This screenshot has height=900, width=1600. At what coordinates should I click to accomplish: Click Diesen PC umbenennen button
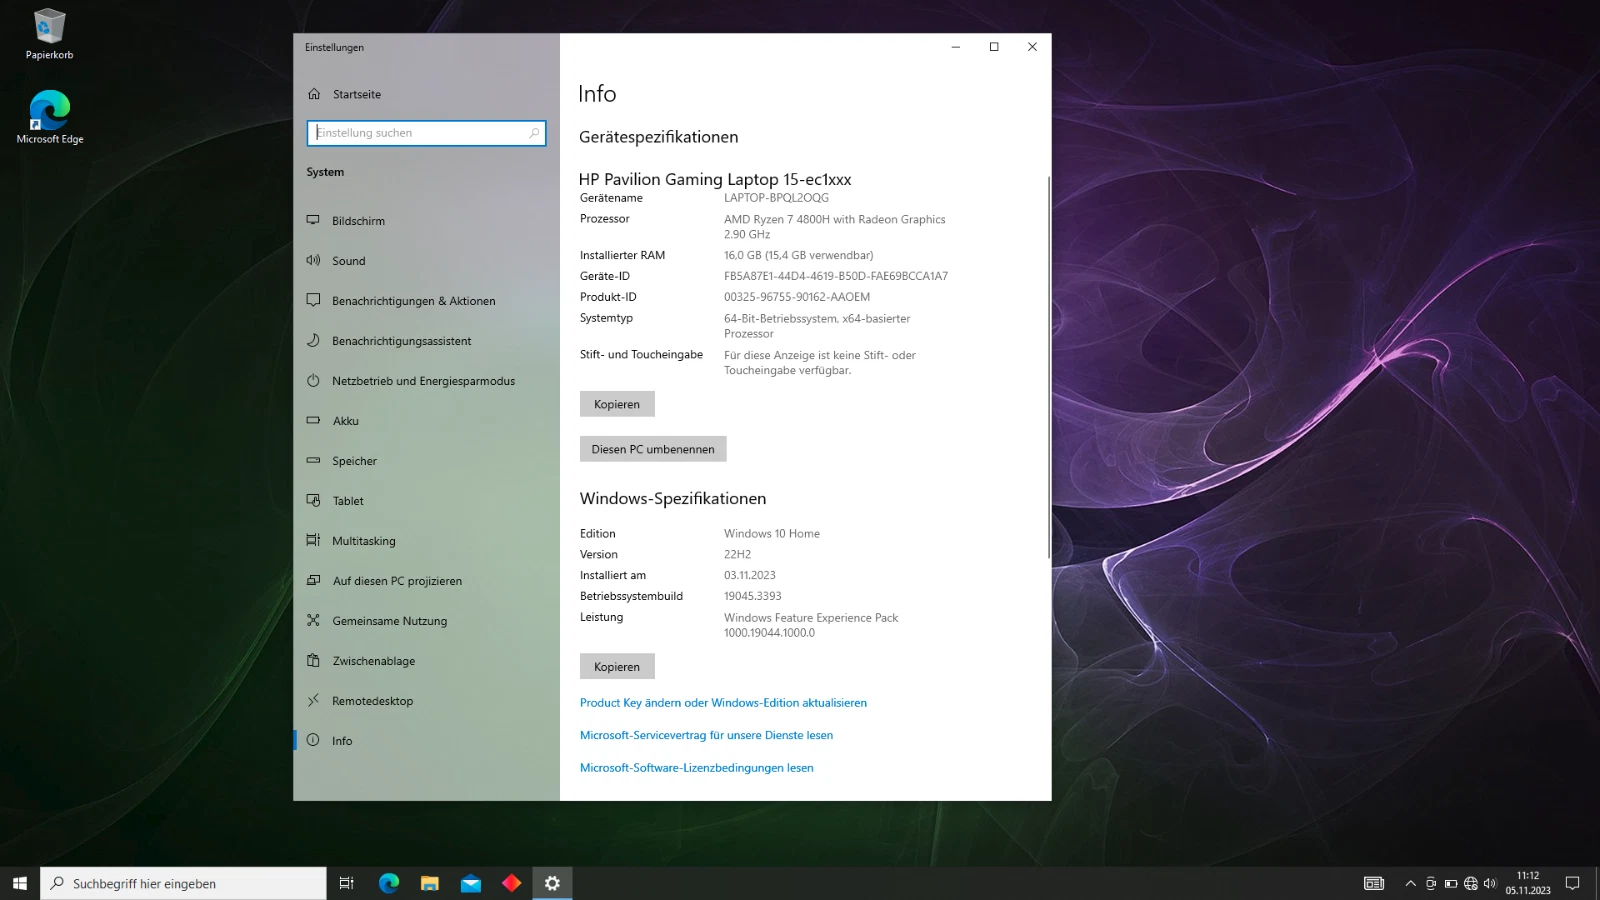coord(653,449)
